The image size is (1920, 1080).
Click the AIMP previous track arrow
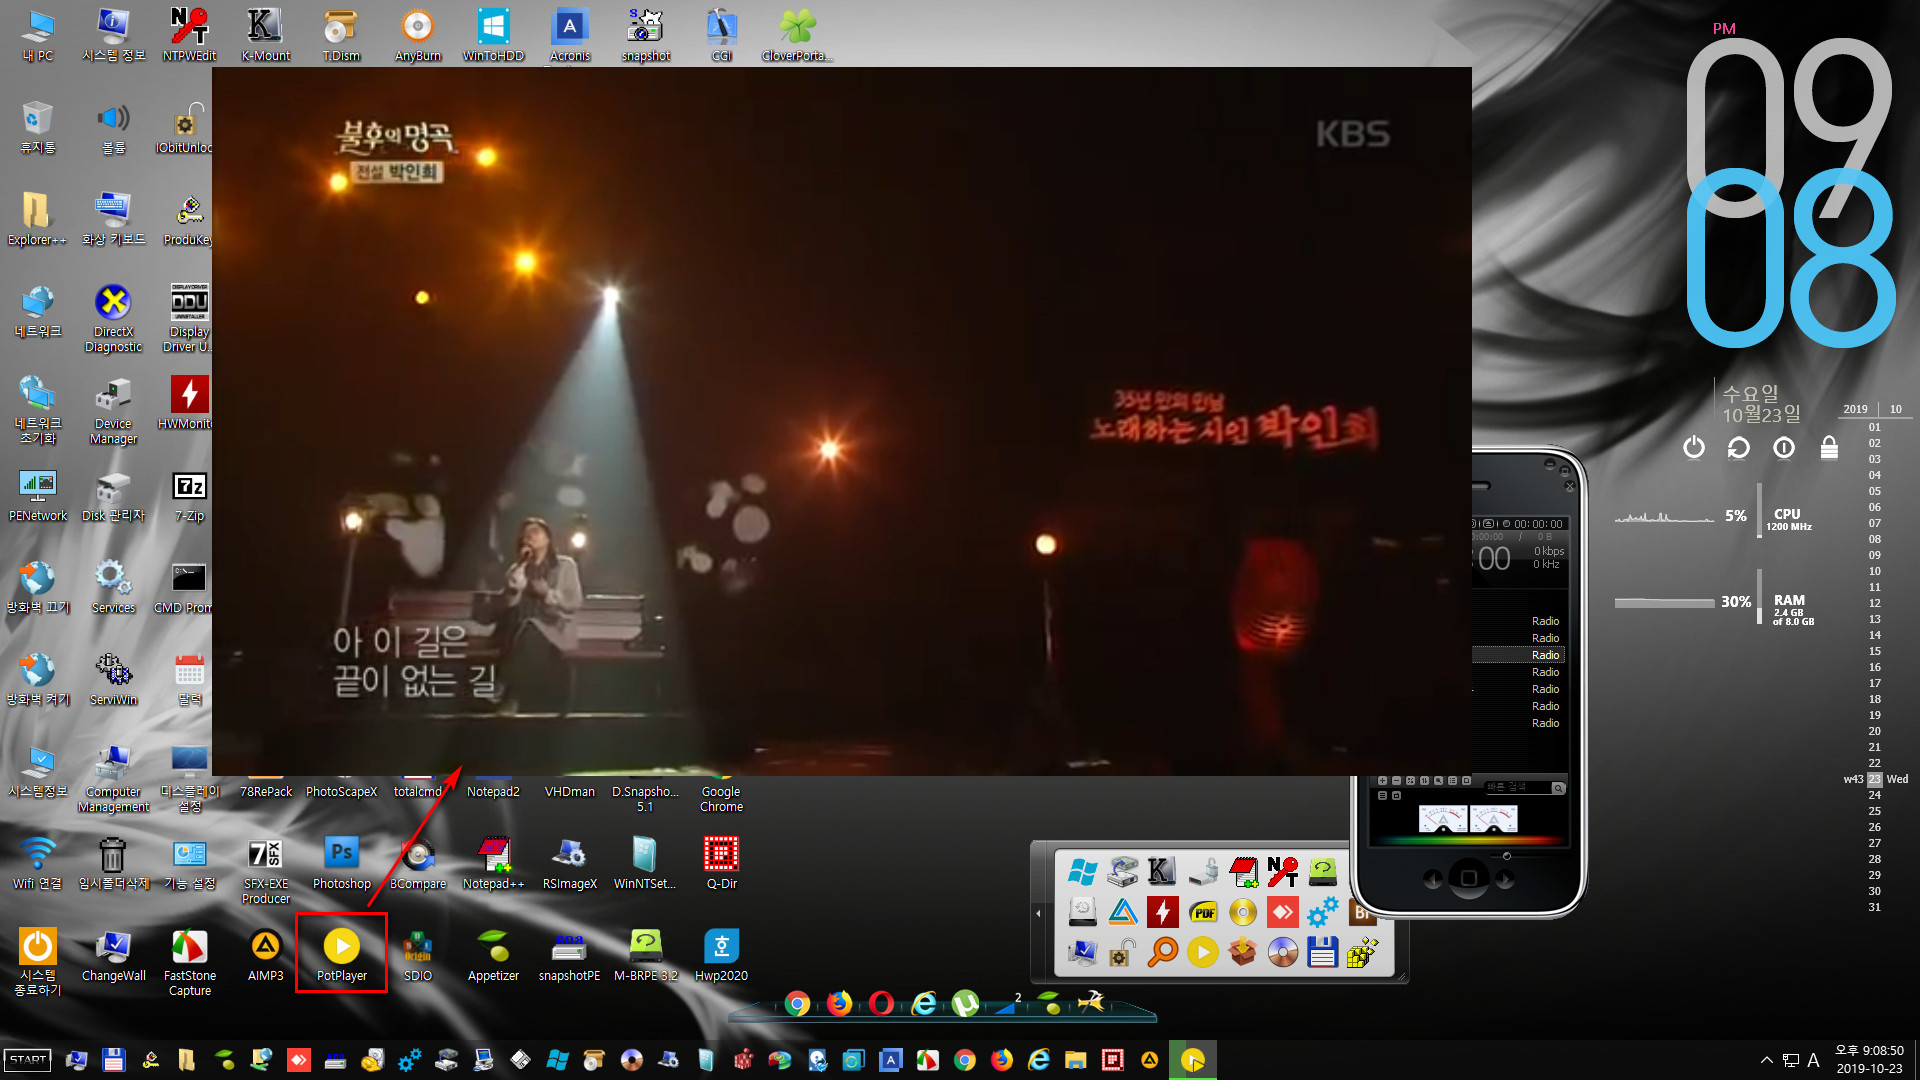point(1433,879)
